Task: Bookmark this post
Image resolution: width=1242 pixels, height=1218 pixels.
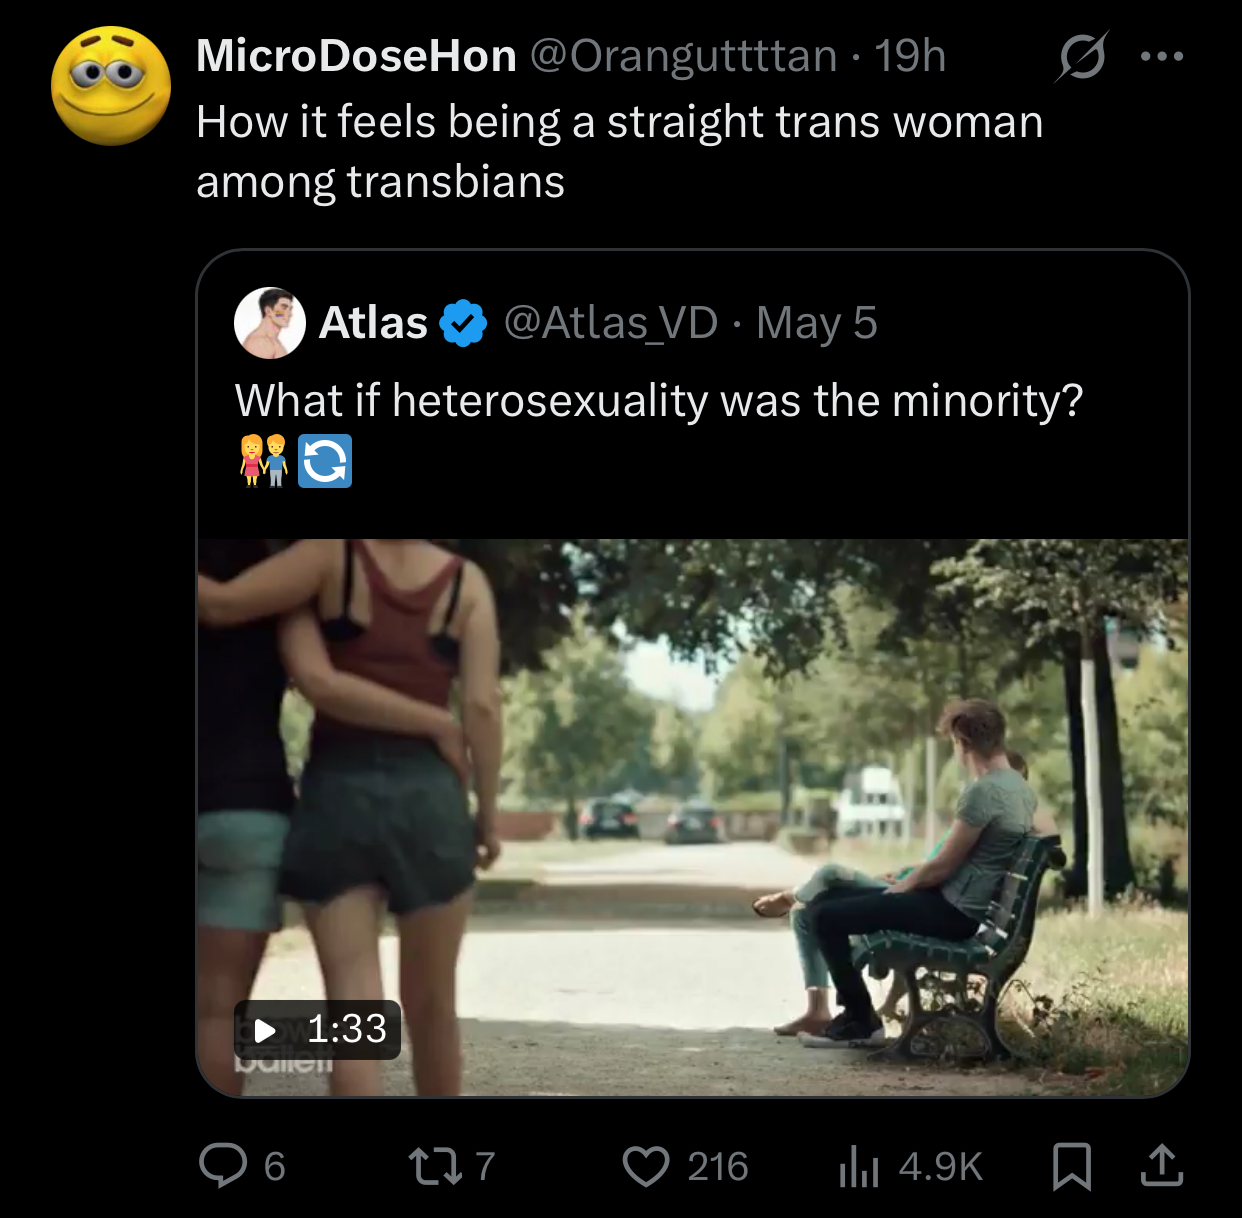Action: coord(1072,1166)
